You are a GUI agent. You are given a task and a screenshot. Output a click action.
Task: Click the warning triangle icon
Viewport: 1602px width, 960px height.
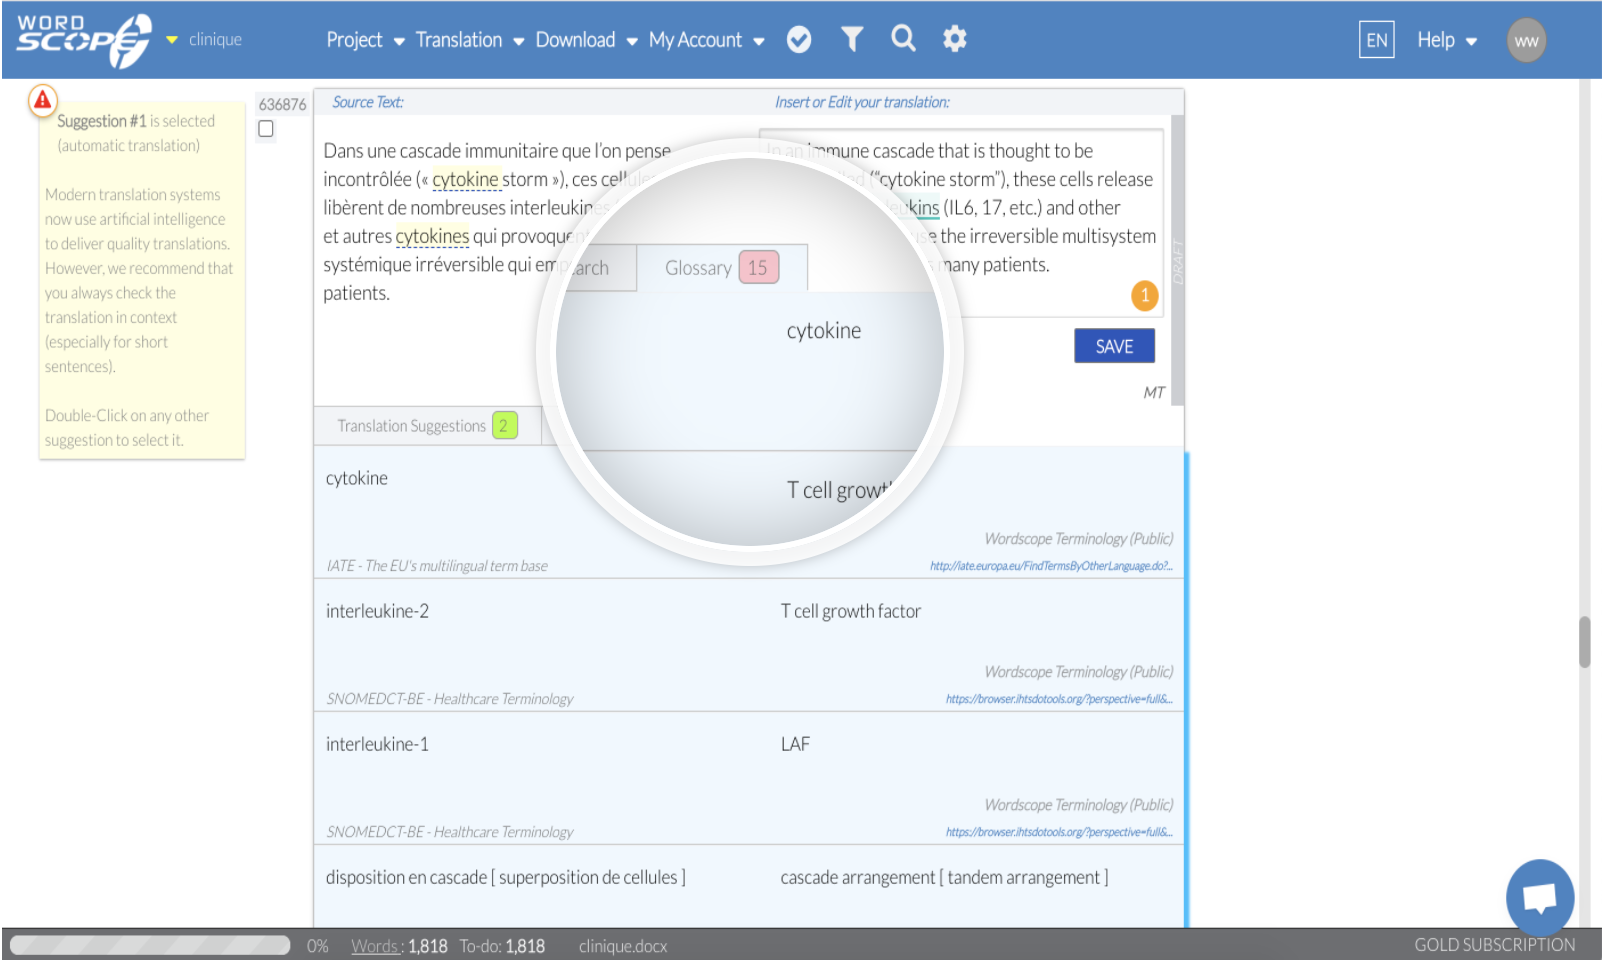pyautogui.click(x=41, y=99)
